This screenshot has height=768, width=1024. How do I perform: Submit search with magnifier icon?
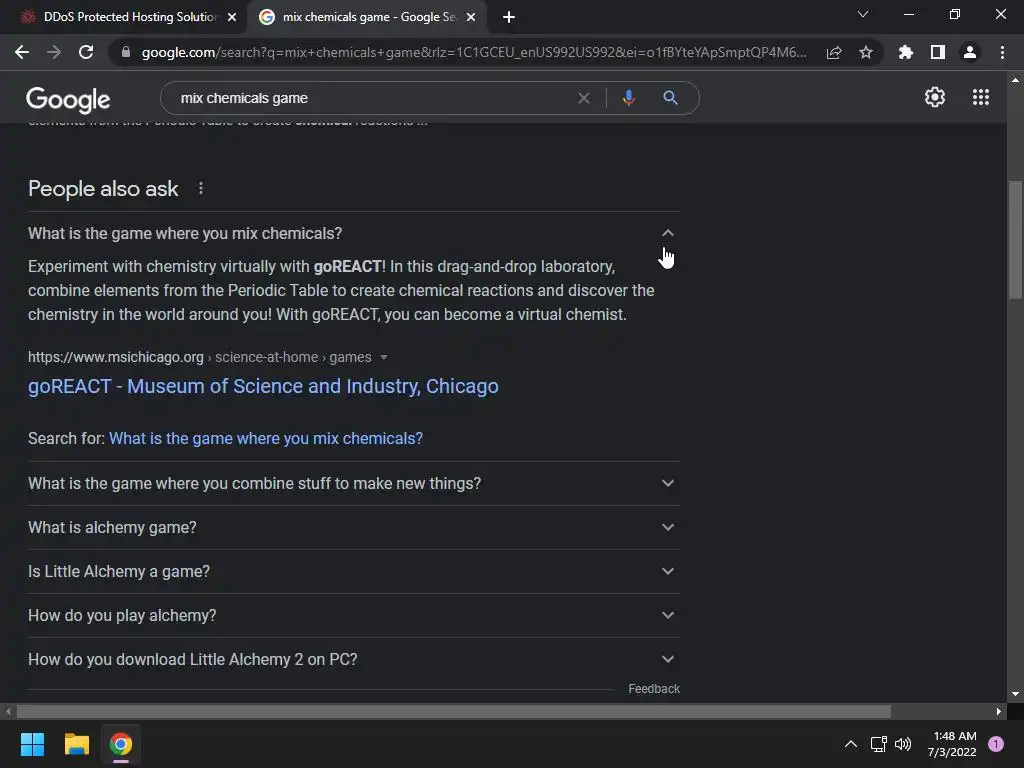670,98
